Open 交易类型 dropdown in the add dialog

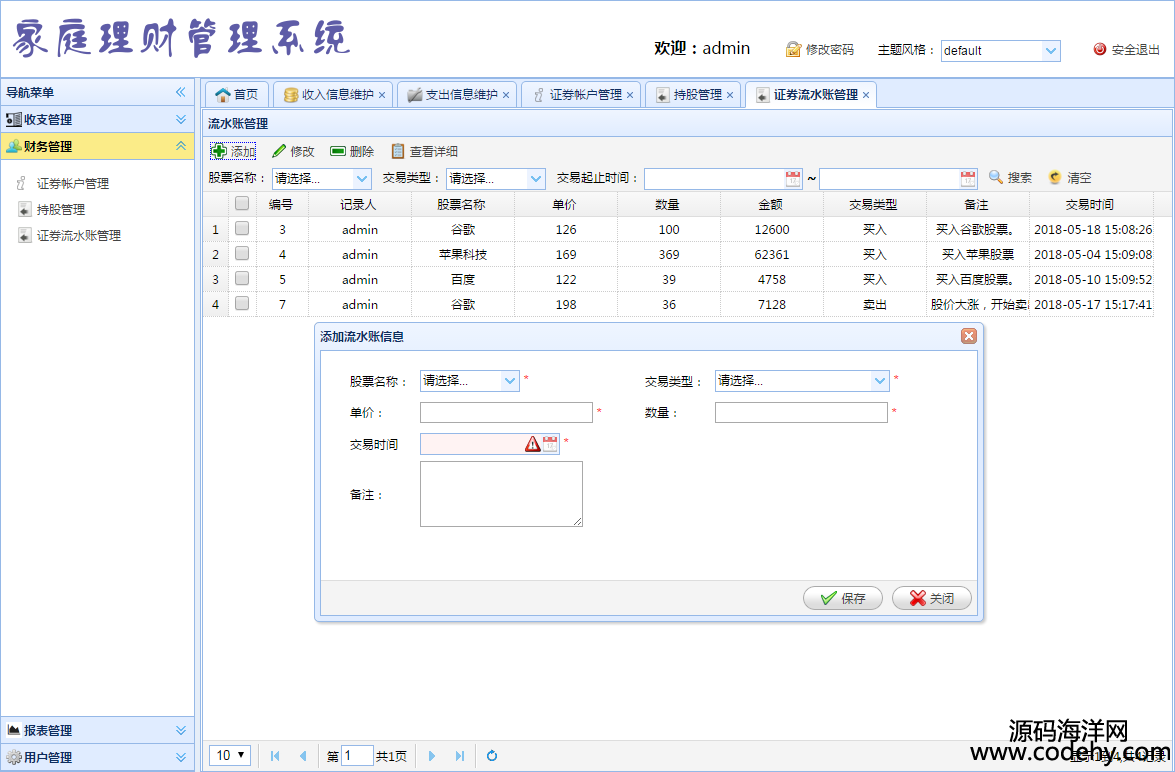pyautogui.click(x=879, y=381)
